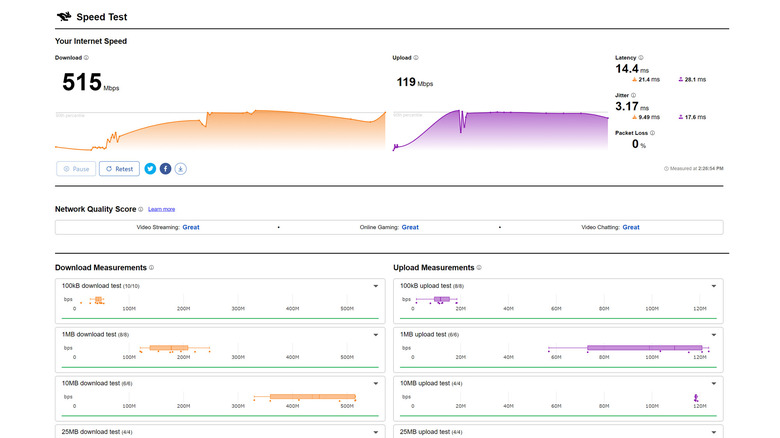Viewport: 780px width, 438px height.
Task: Download results with the download icon
Action: [181, 169]
